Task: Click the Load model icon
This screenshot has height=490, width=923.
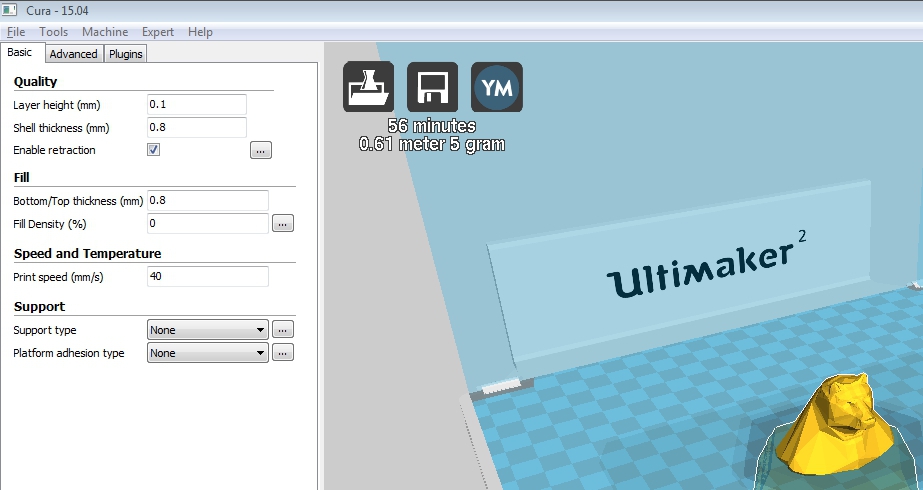Action: (368, 87)
